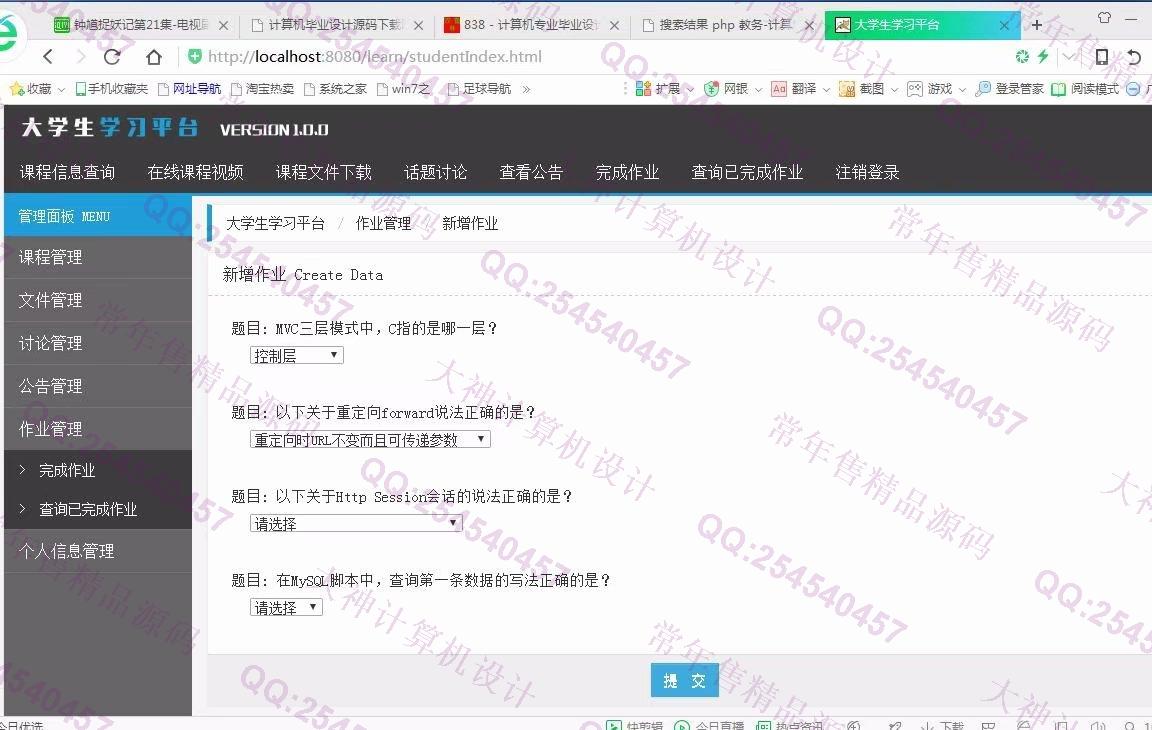Open 网银 online banking extension

[x=727, y=89]
